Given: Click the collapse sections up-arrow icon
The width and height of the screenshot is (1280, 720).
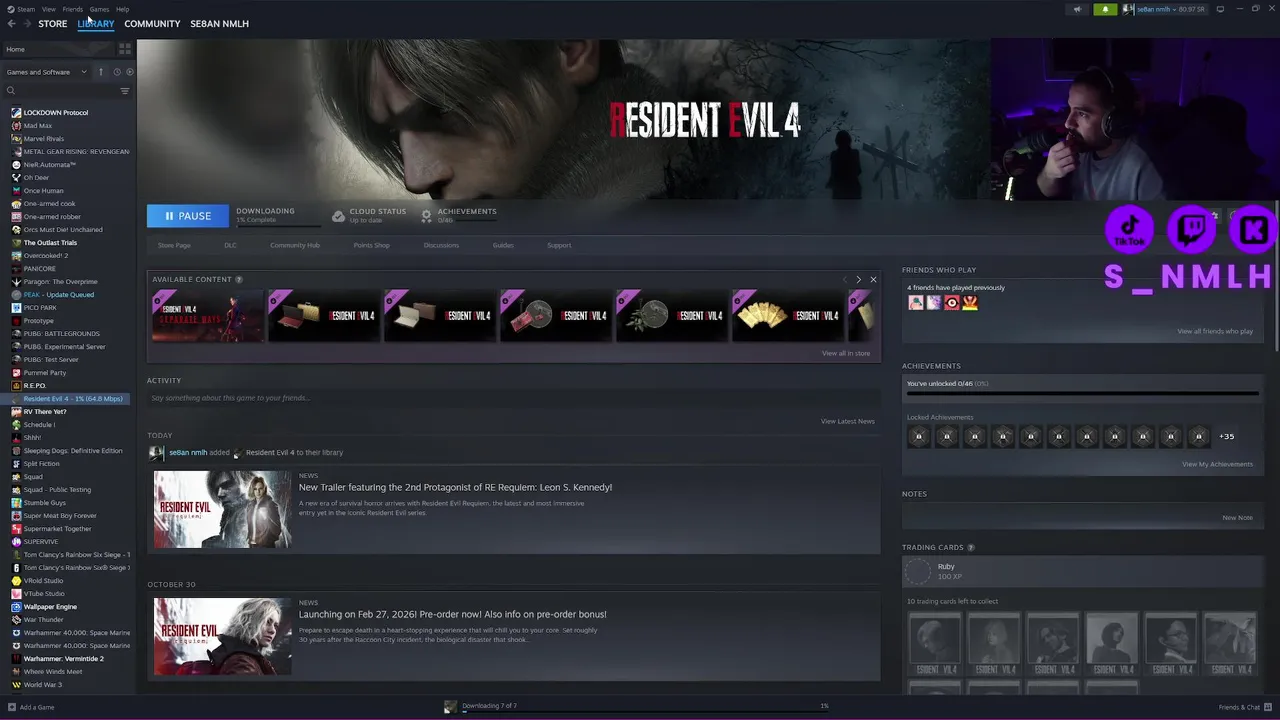Looking at the screenshot, I should tap(101, 72).
